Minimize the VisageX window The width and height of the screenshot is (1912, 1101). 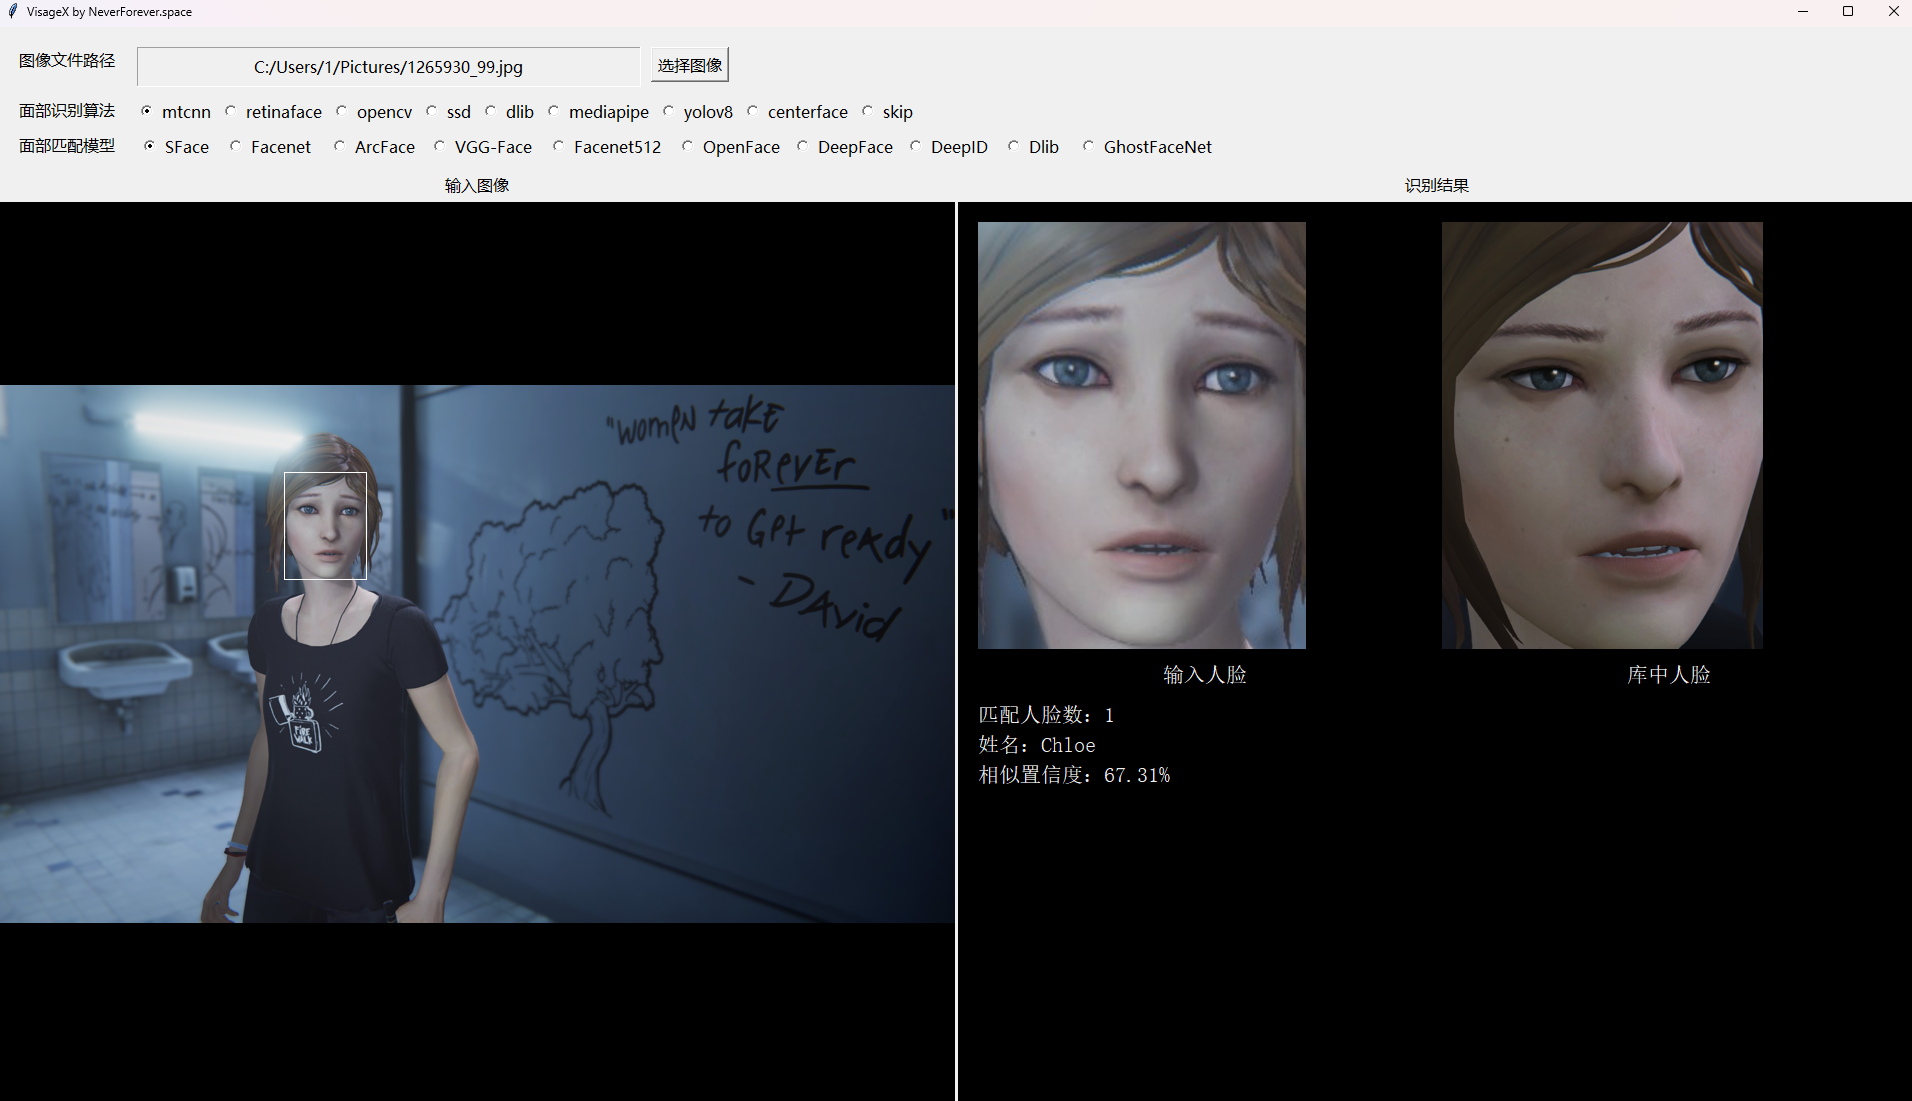[x=1803, y=12]
